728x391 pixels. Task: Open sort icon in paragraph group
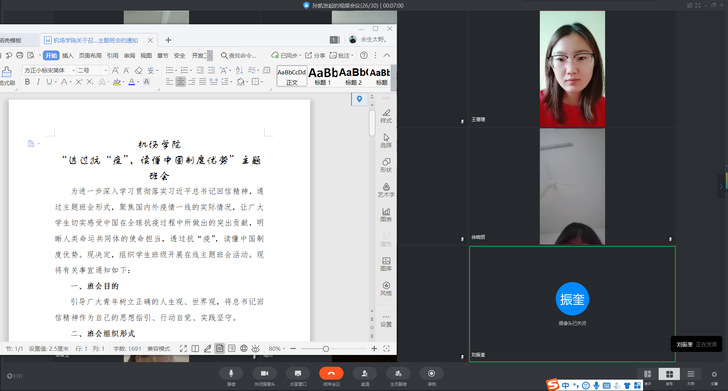click(239, 70)
